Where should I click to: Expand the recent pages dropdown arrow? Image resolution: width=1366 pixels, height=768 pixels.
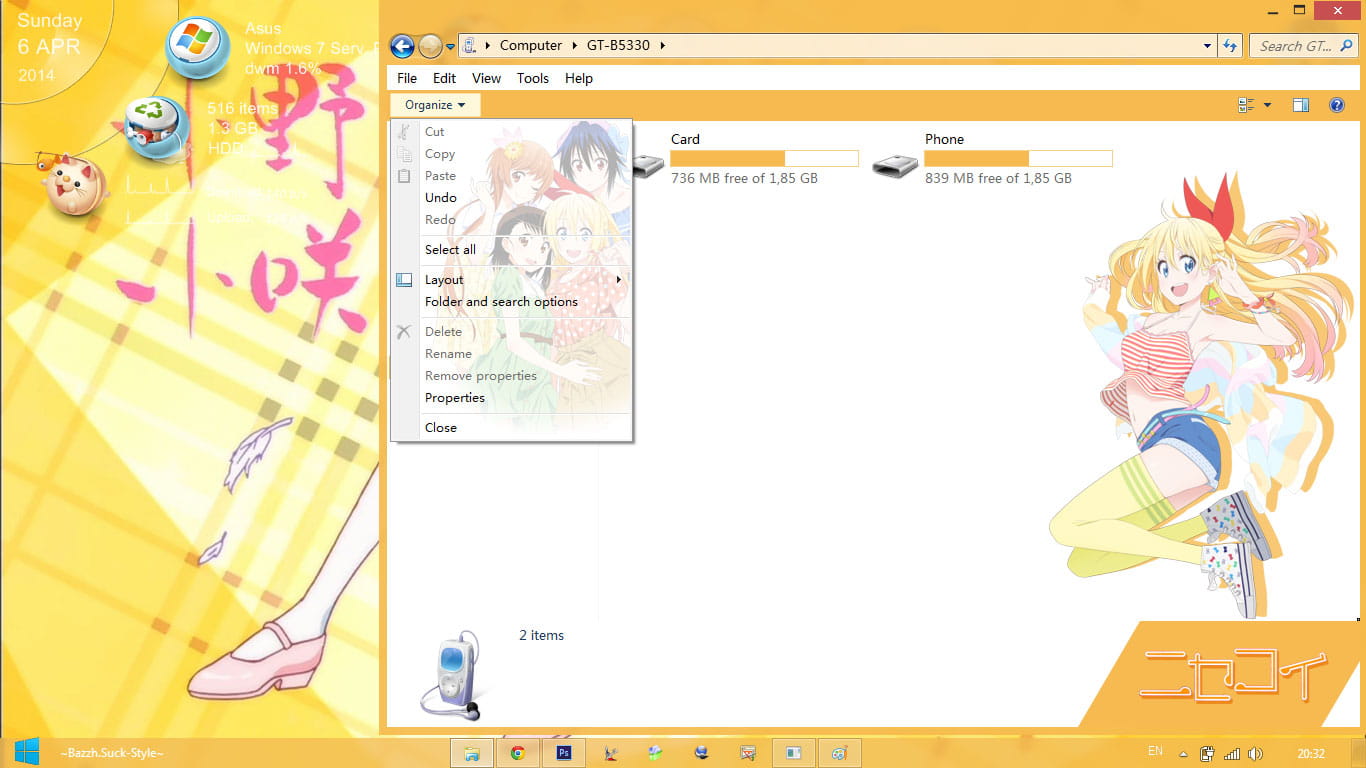pyautogui.click(x=450, y=46)
